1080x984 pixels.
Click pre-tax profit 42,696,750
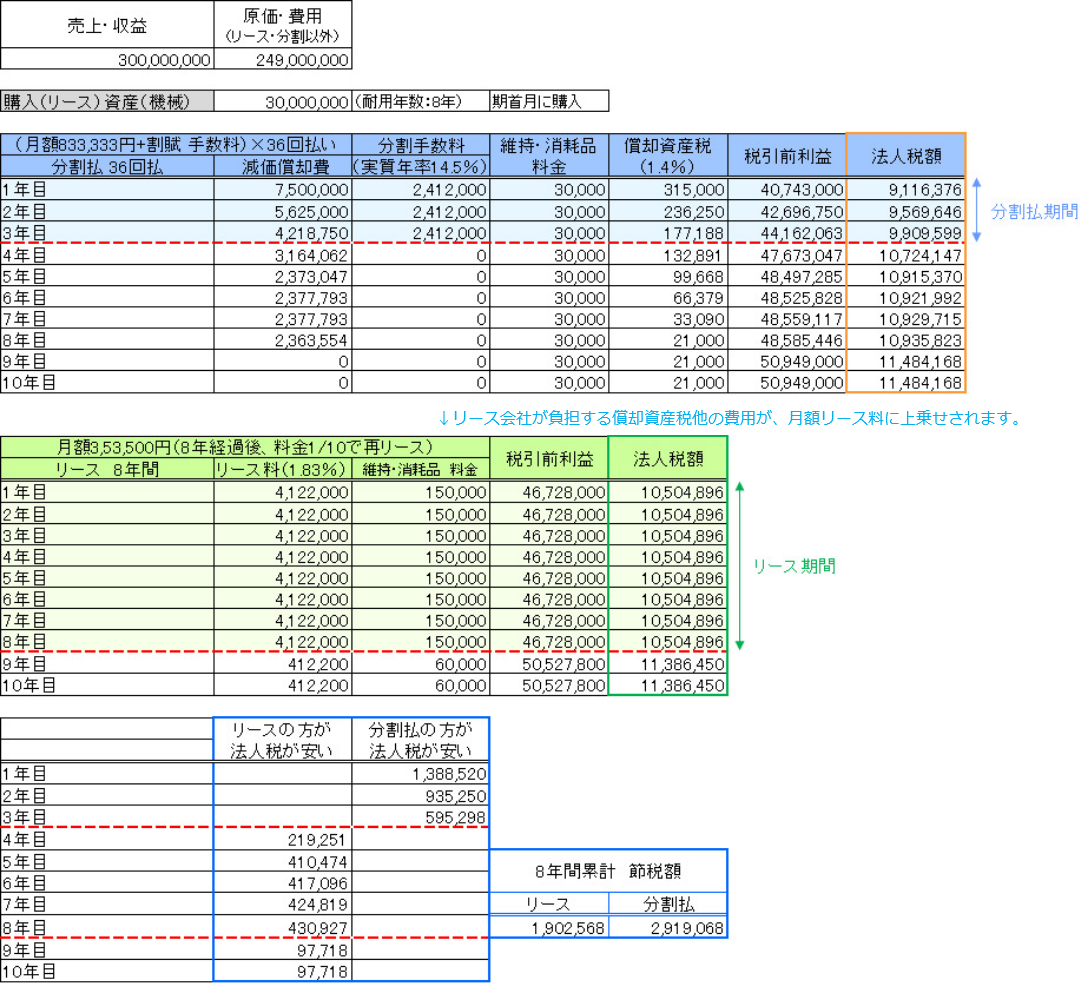tap(787, 211)
